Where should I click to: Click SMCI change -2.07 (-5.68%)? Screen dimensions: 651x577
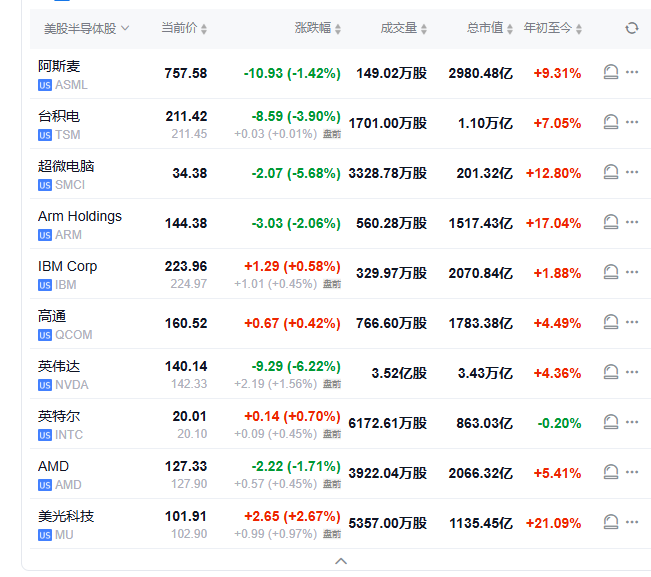(296, 173)
